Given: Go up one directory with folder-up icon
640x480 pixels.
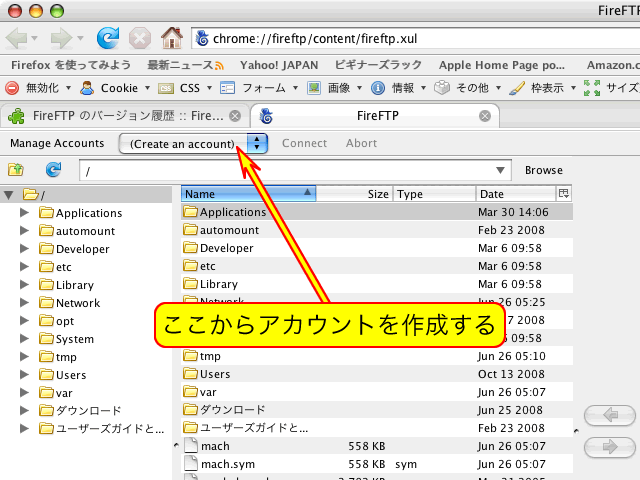Looking at the screenshot, I should pyautogui.click(x=16, y=169).
